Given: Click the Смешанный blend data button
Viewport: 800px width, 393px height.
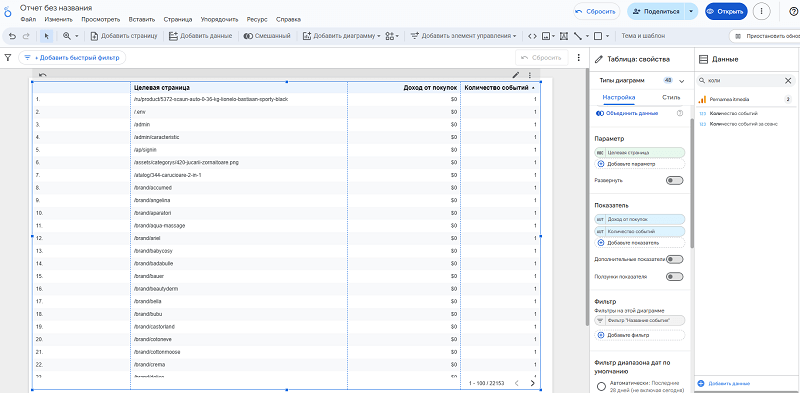Looking at the screenshot, I should click(267, 36).
